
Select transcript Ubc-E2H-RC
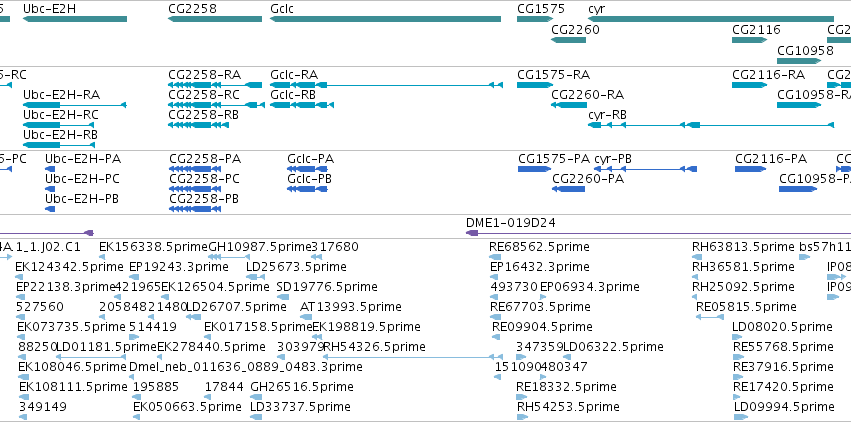coord(59,125)
